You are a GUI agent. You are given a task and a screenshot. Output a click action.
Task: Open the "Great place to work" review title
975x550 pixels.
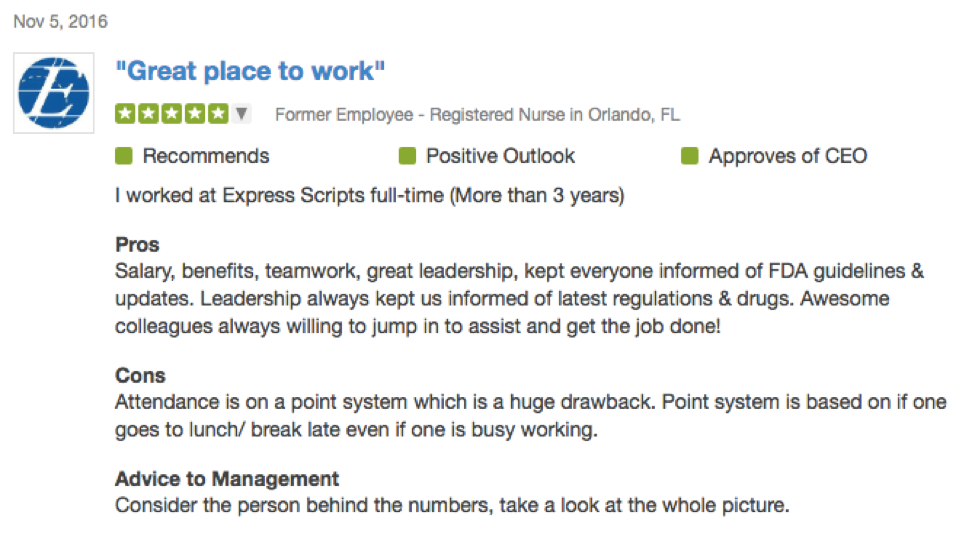(250, 71)
